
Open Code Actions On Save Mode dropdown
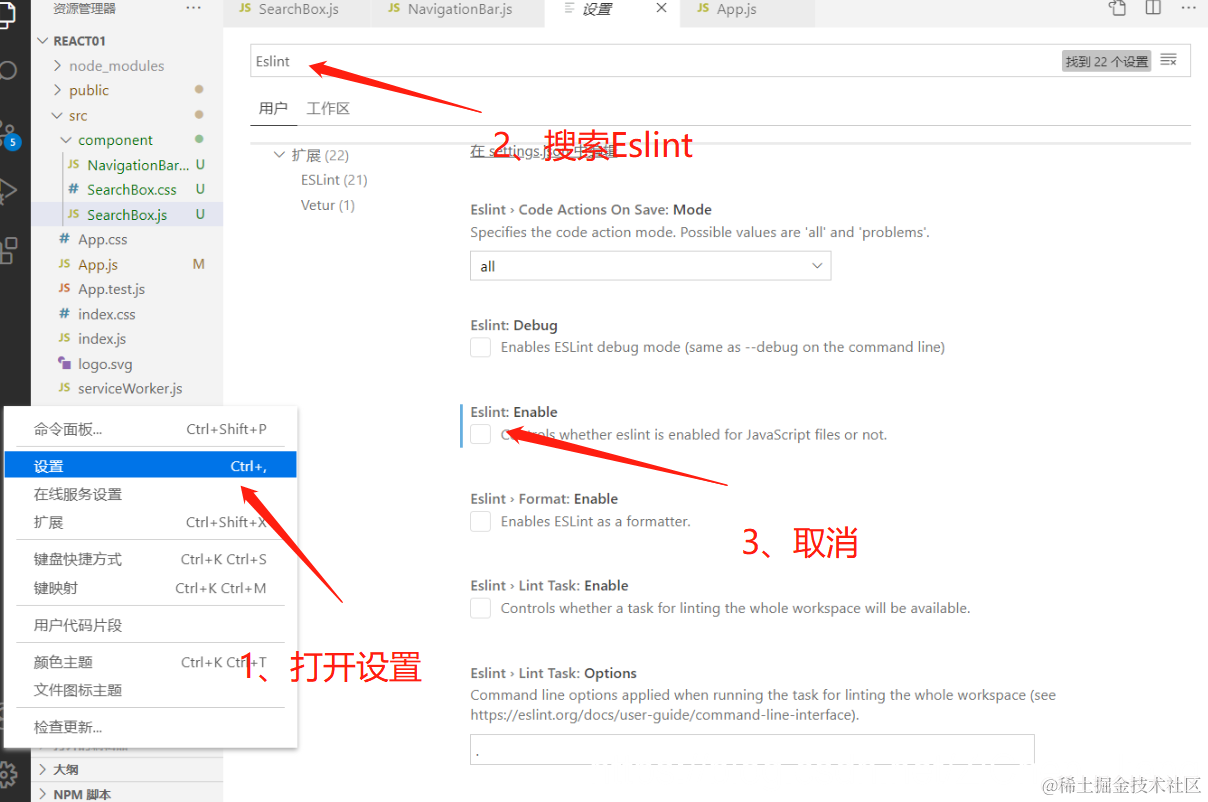pyautogui.click(x=650, y=266)
